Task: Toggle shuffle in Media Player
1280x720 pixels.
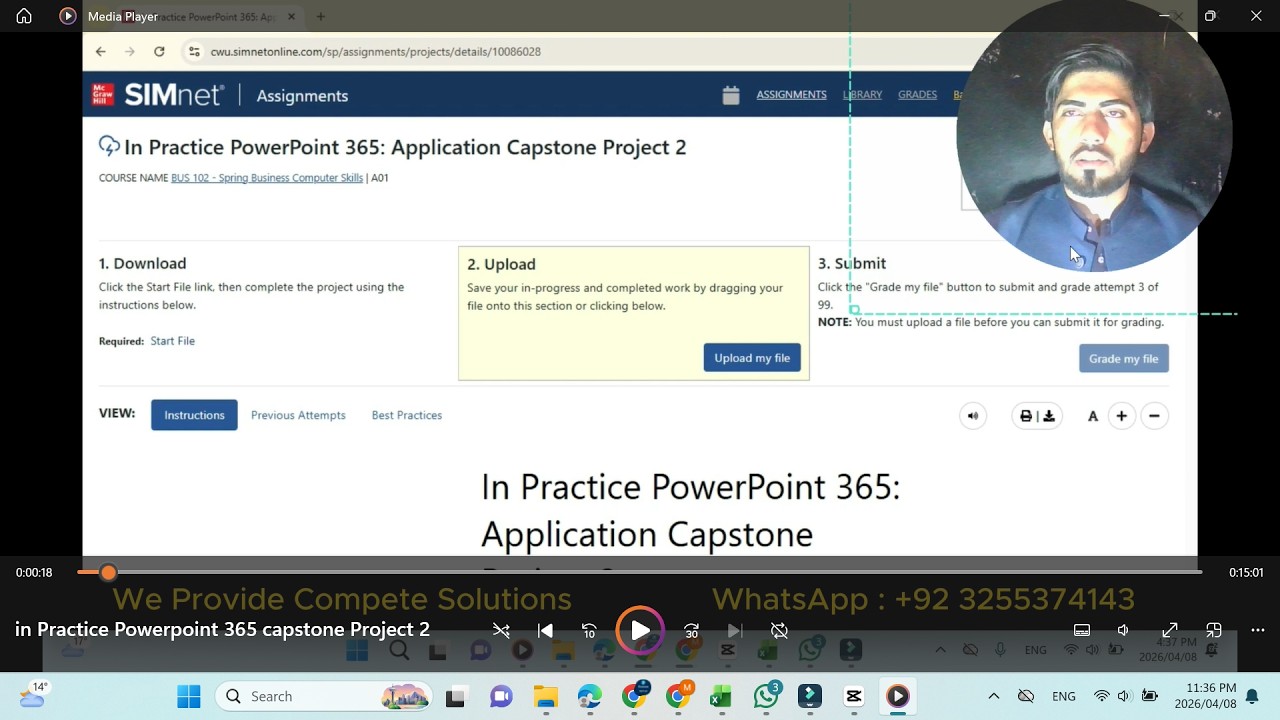Action: [x=501, y=631]
